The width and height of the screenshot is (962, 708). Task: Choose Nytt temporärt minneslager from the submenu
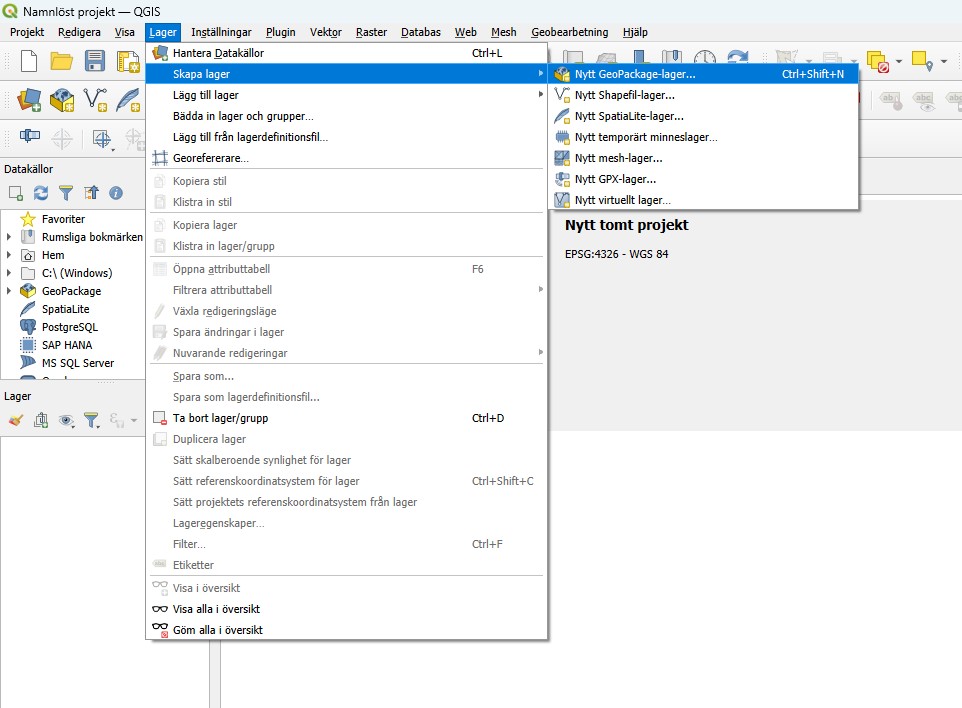(703, 137)
